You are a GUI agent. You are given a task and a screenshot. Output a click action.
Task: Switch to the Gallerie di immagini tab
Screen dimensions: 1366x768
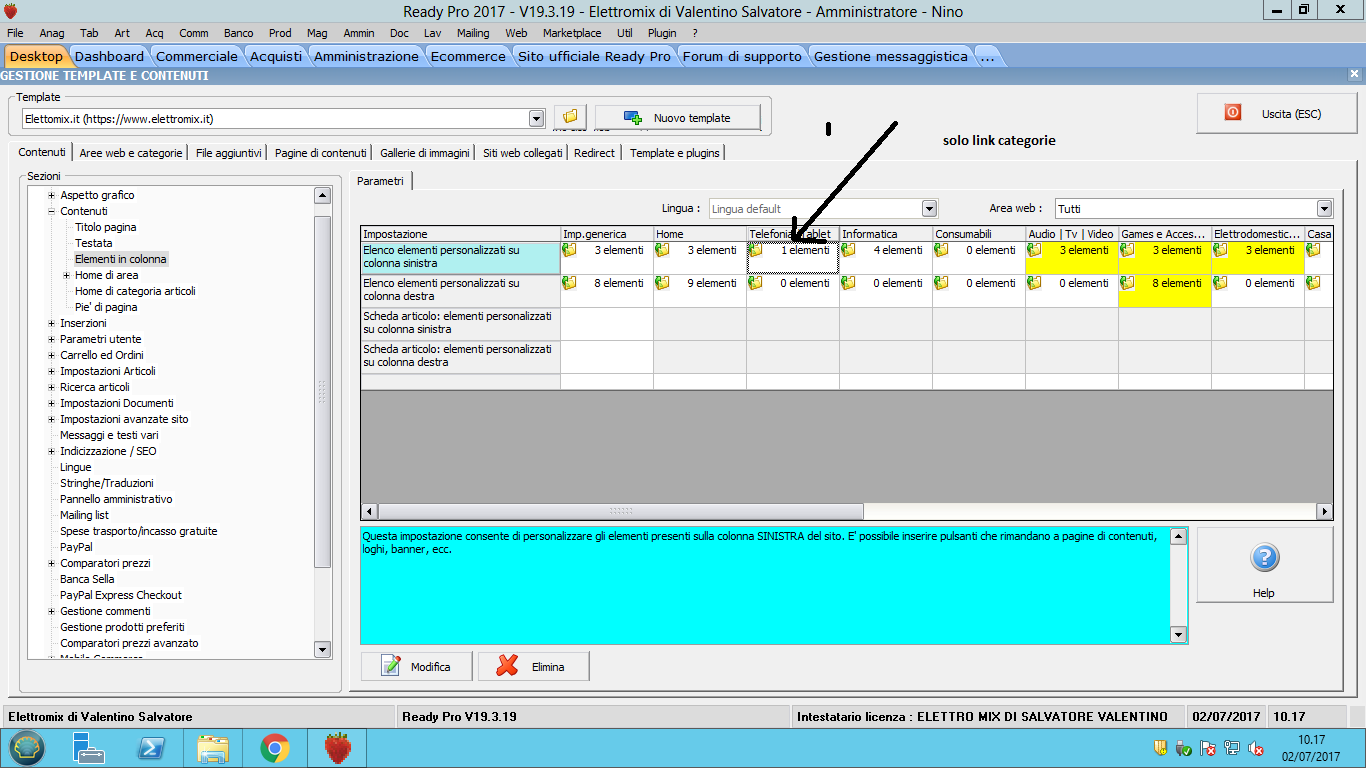click(x=425, y=153)
